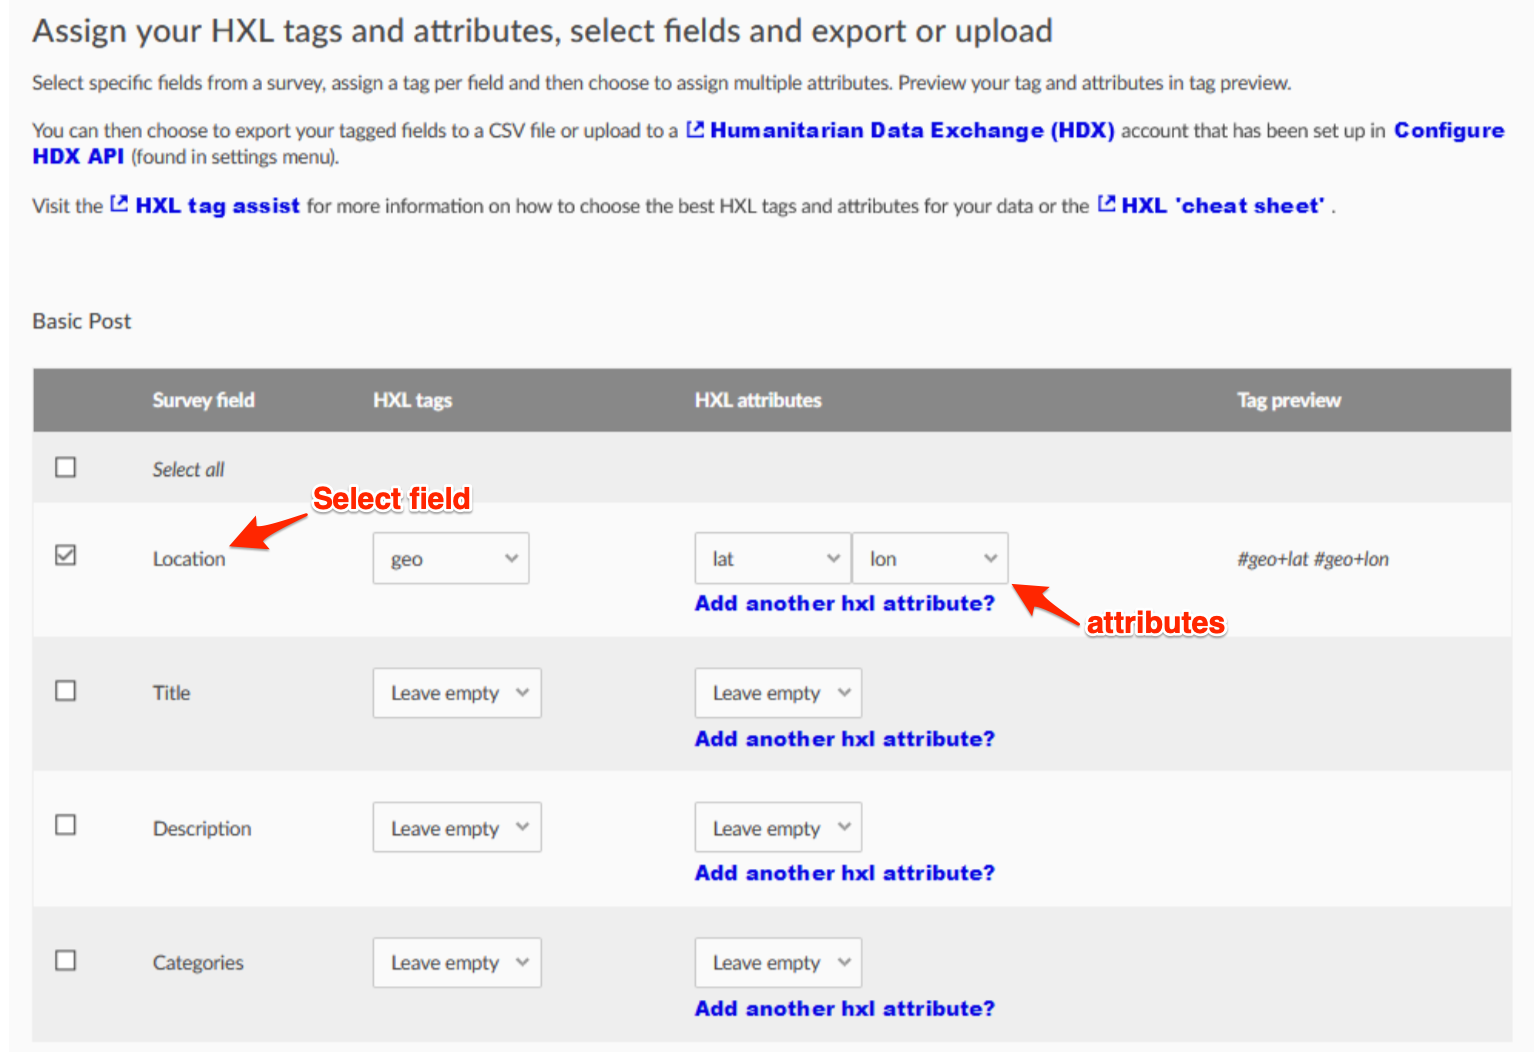Open the attribute dropdown for Categories row

777,962
